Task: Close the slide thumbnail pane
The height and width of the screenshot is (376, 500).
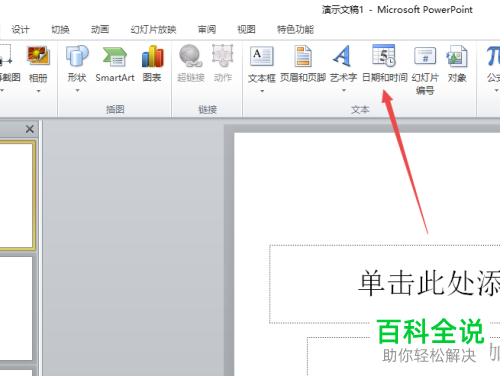Action: [x=30, y=129]
